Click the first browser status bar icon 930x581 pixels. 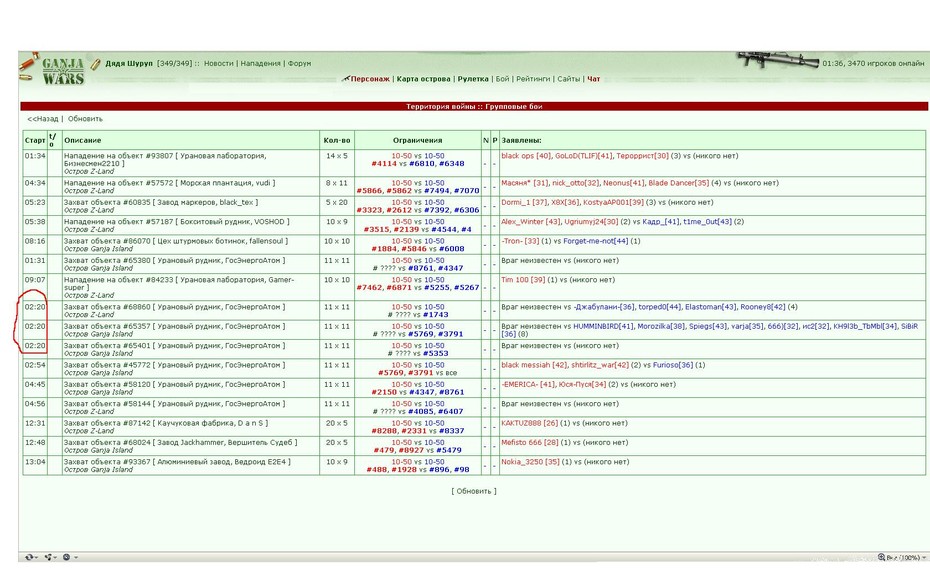tap(30, 557)
